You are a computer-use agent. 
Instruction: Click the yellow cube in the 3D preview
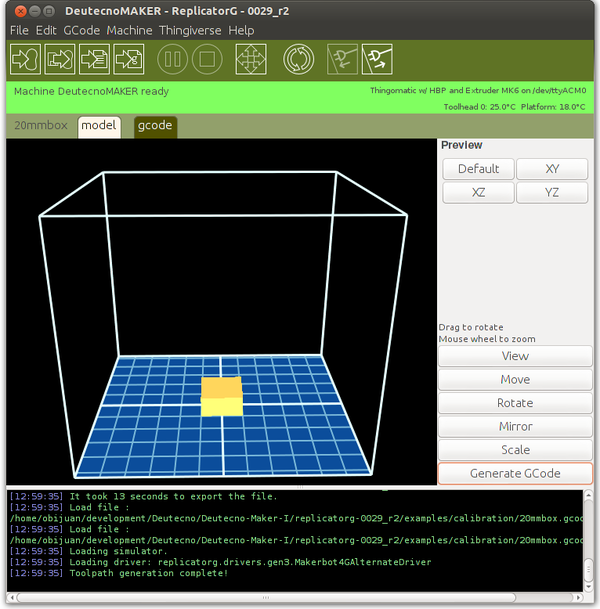(x=221, y=396)
